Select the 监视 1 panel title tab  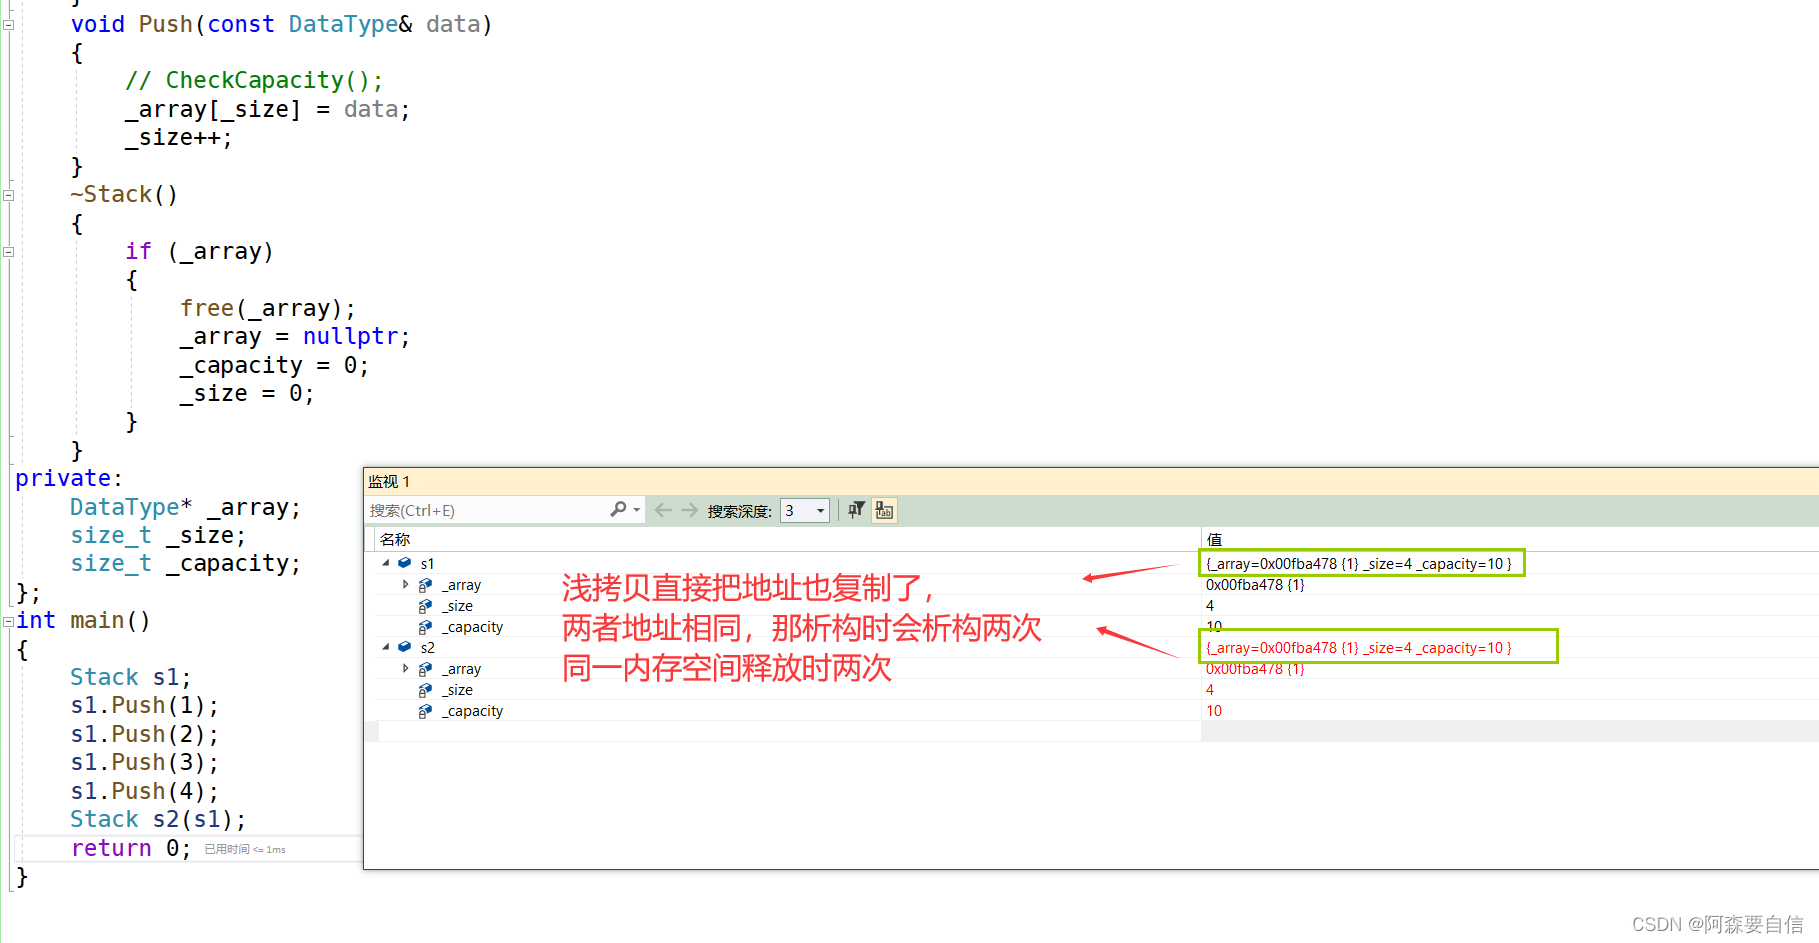point(389,481)
